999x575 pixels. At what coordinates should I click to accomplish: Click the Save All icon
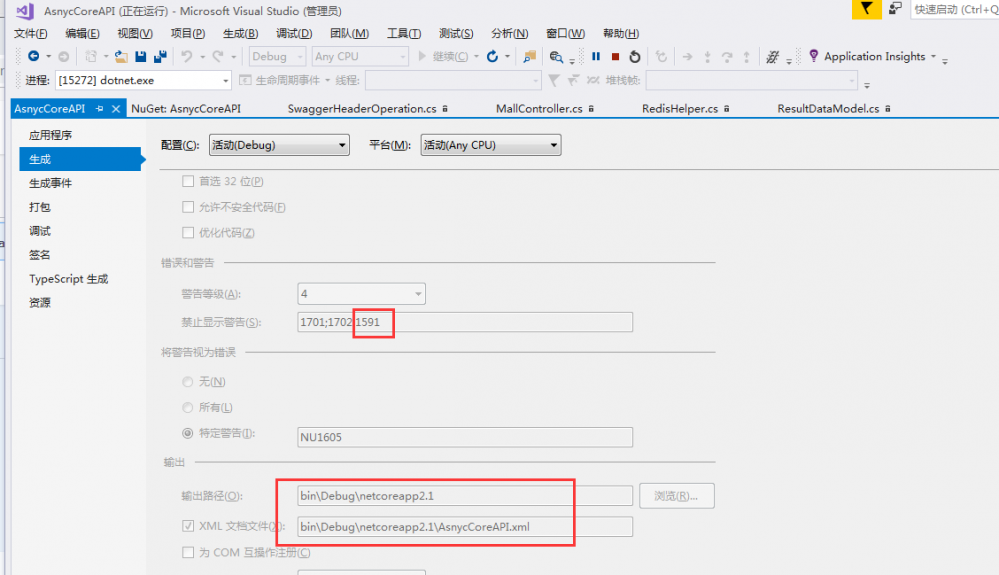click(x=160, y=57)
